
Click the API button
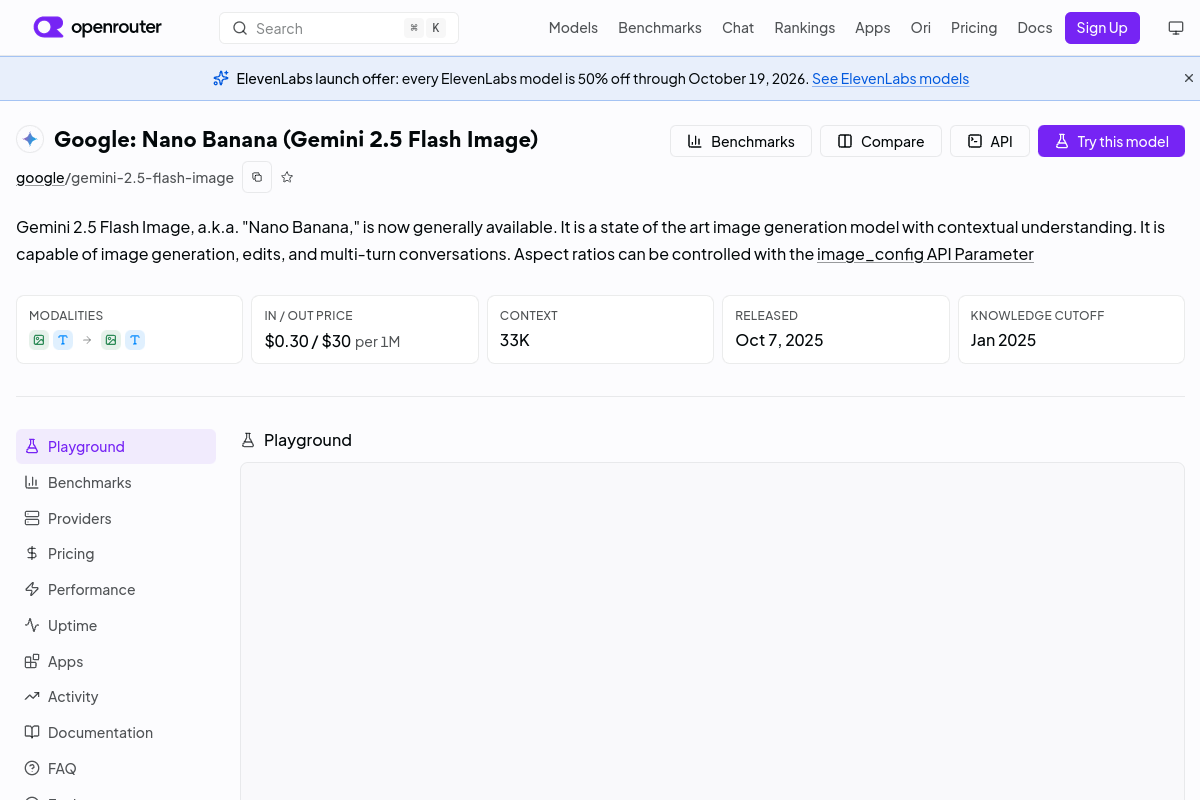[x=990, y=141]
